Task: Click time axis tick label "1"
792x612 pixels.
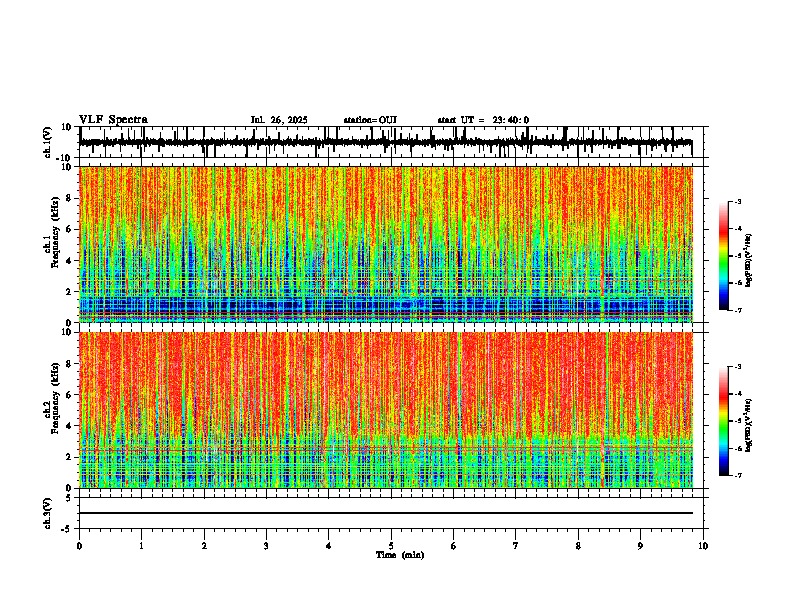Action: click(x=141, y=546)
